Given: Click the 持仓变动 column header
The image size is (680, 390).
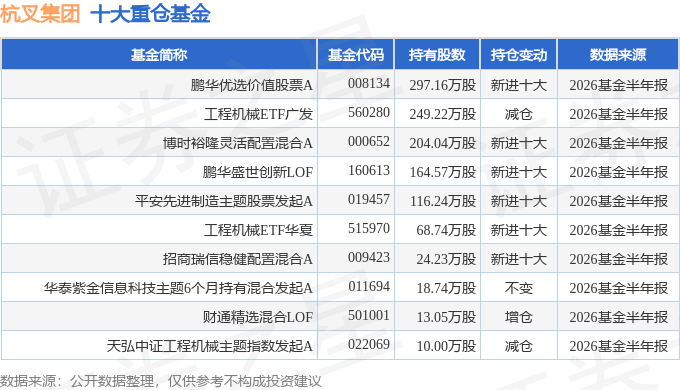Looking at the screenshot, I should (x=519, y=55).
